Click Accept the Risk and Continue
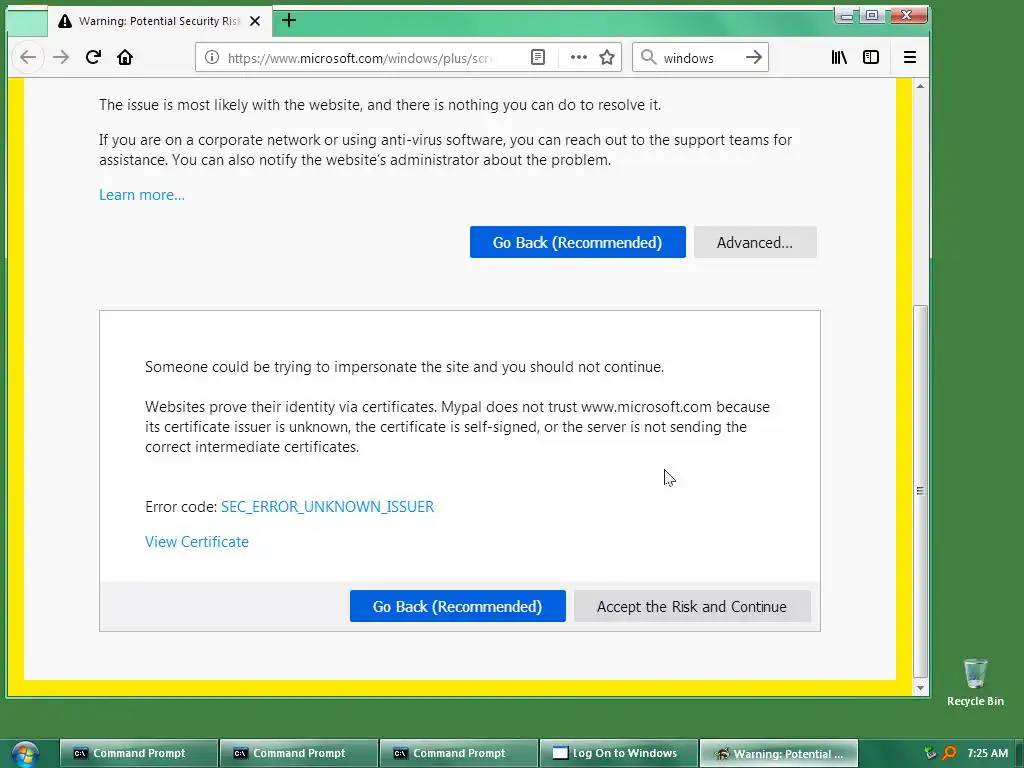The image size is (1024, 768). (692, 606)
